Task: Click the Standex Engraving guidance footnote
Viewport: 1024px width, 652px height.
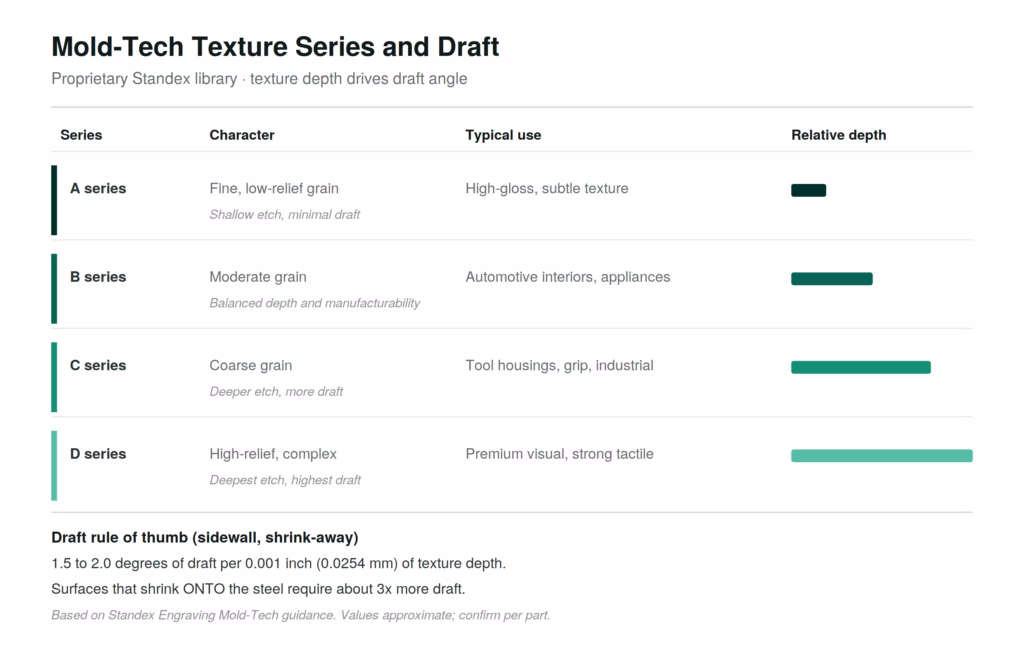Action: click(300, 615)
